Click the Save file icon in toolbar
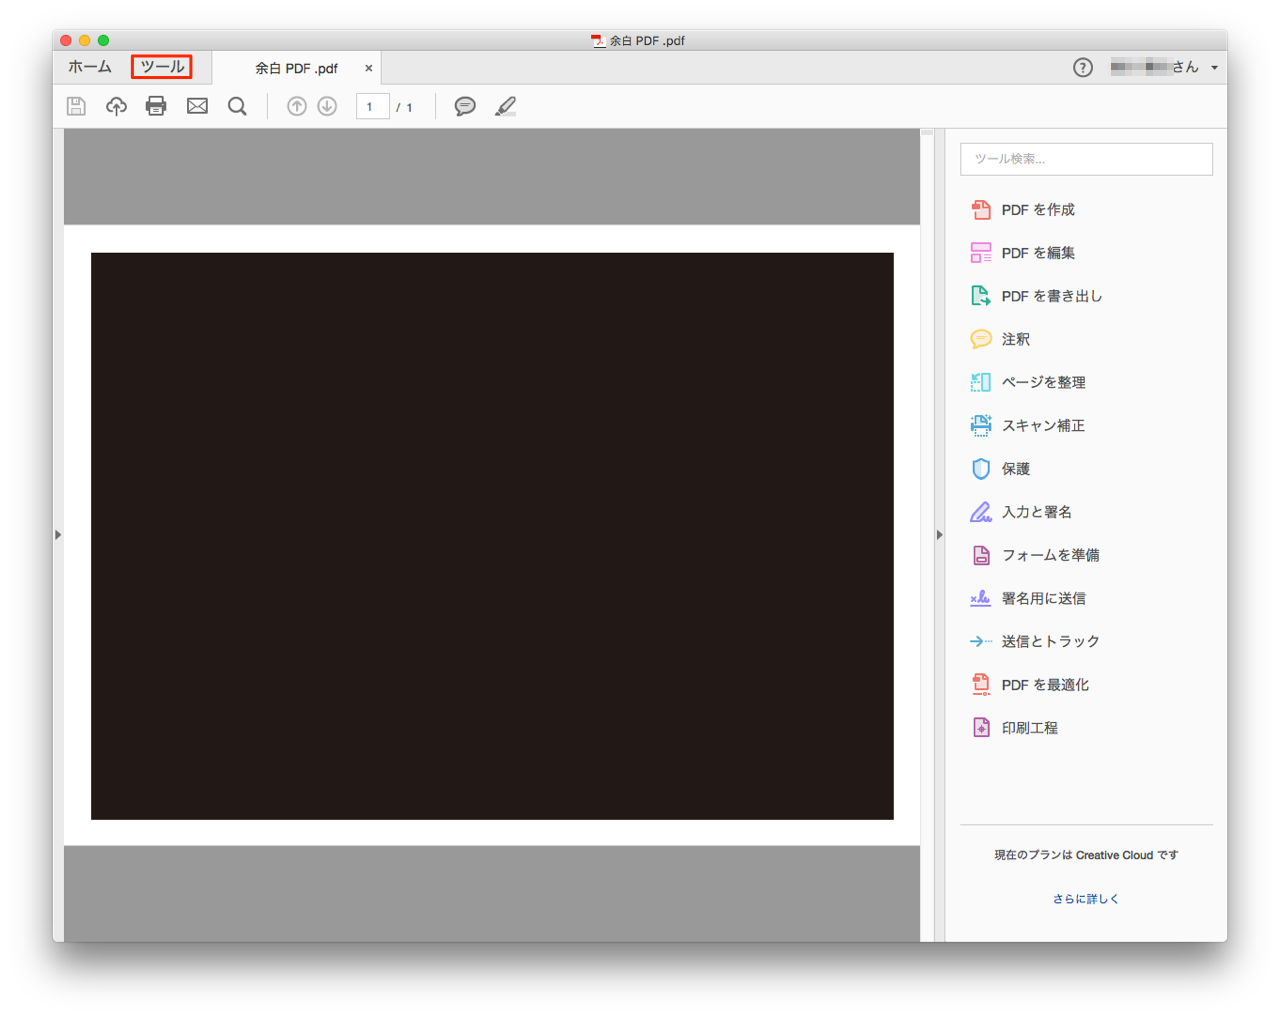Viewport: 1280px width, 1017px height. tap(76, 106)
